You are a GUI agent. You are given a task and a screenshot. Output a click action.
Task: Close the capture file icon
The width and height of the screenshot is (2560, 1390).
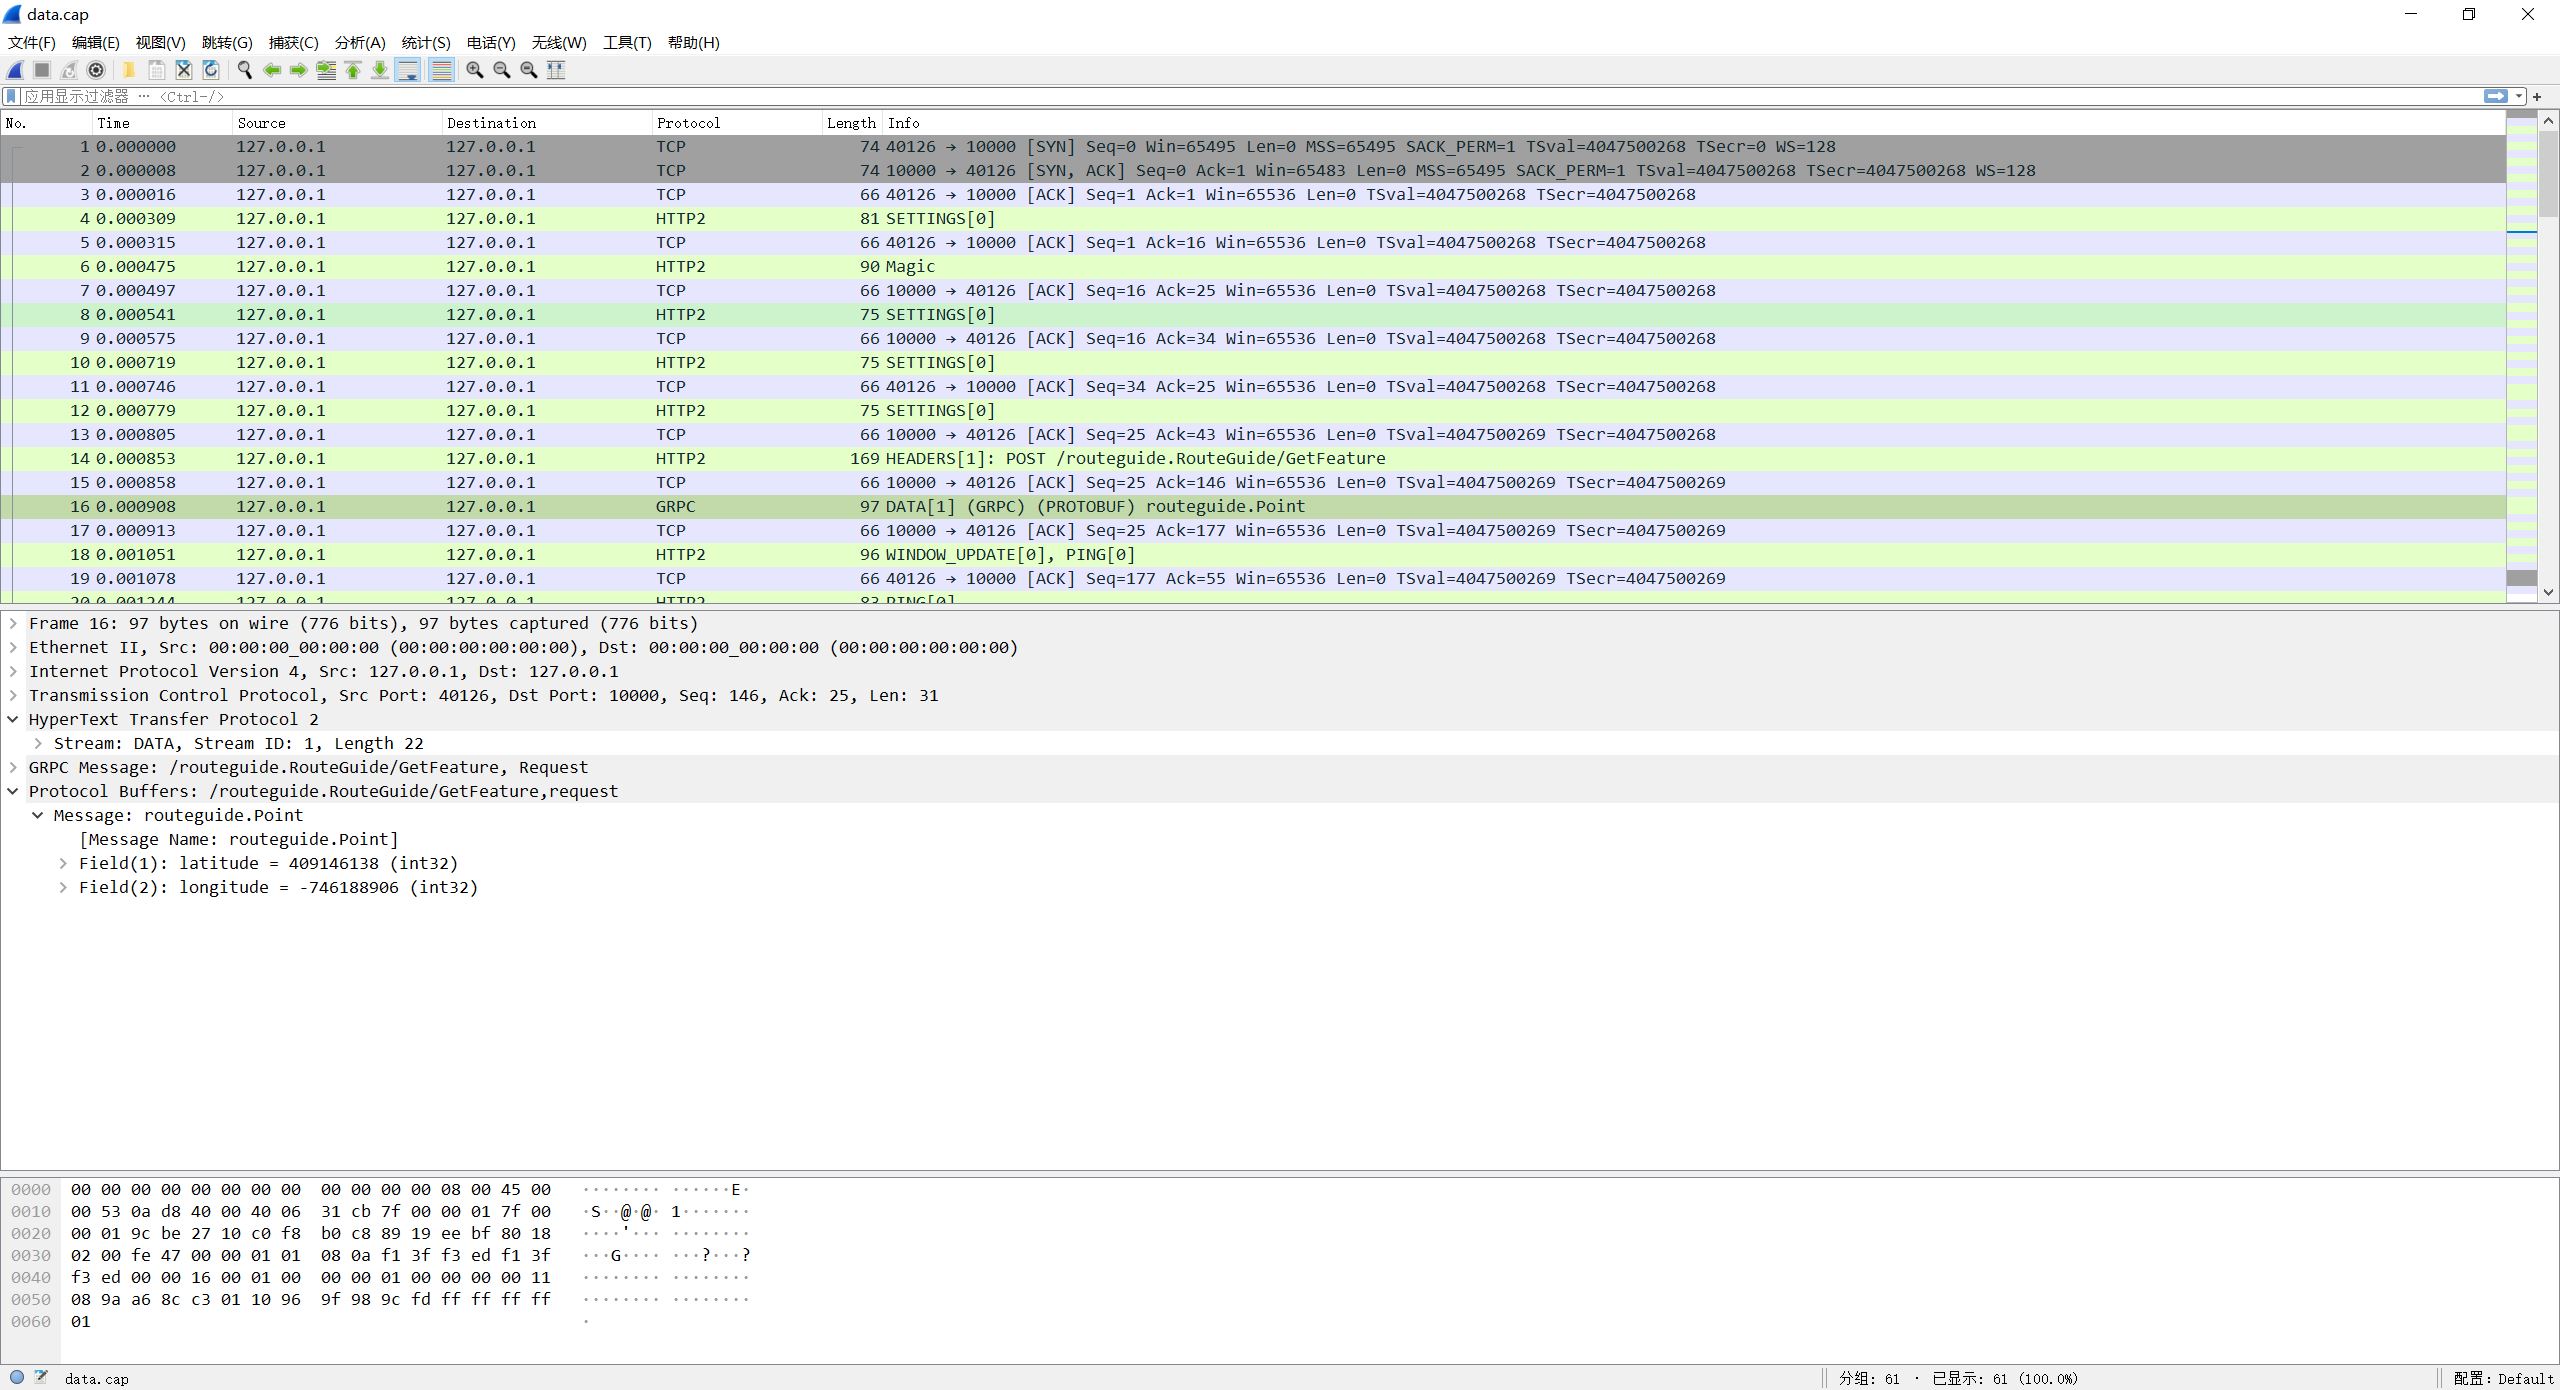pos(183,70)
